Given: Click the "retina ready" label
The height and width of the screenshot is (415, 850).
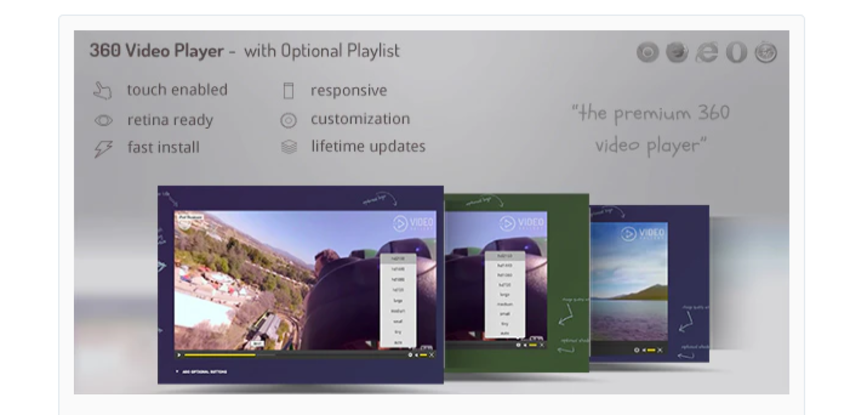Looking at the screenshot, I should click(170, 120).
